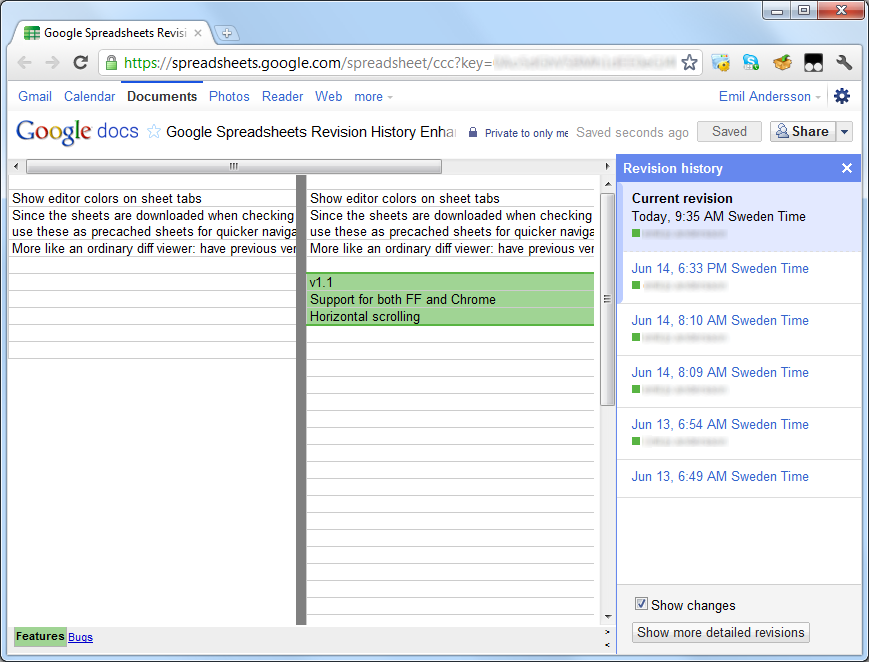Click the vertical scrollbar up arrow

click(608, 184)
